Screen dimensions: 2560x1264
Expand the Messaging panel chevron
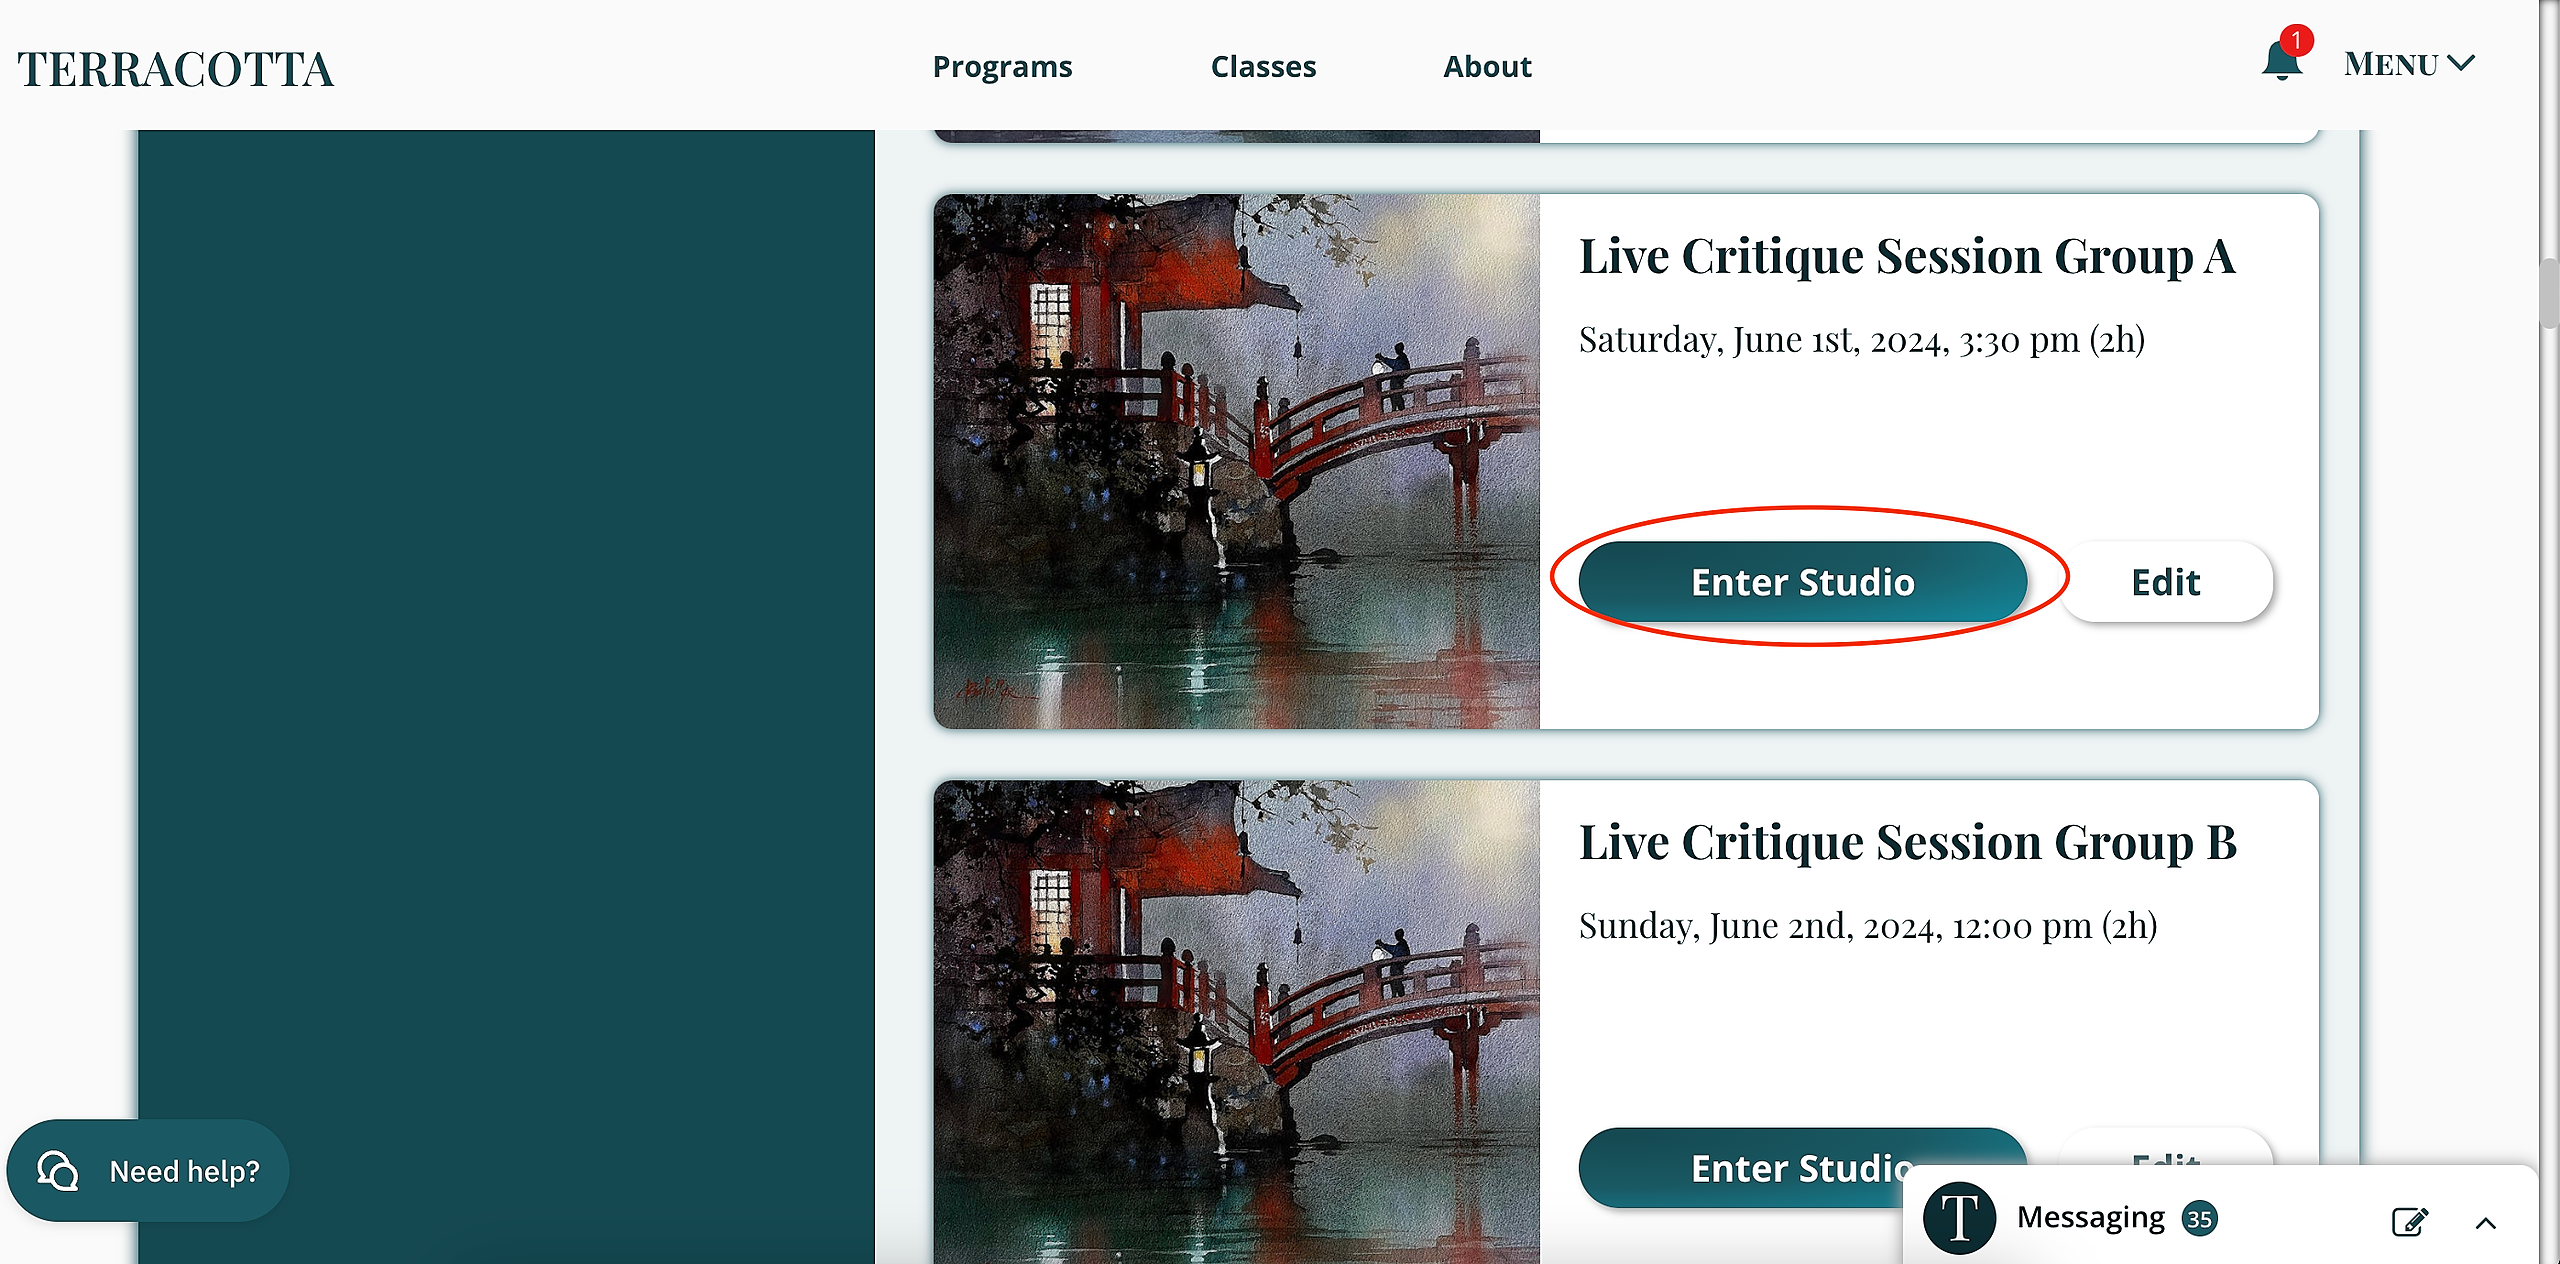click(x=2486, y=1222)
